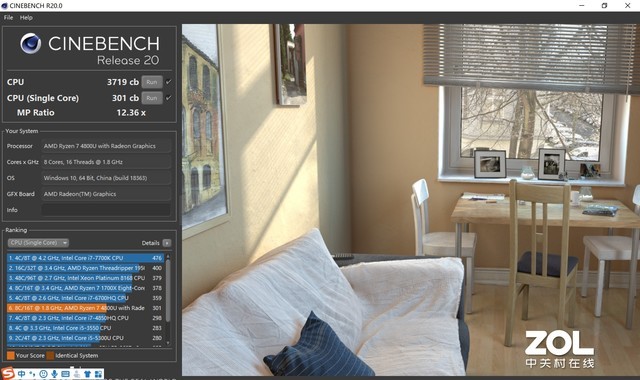The width and height of the screenshot is (640, 380).
Task: Open the Sogou skin shirt icon
Action: point(87,374)
